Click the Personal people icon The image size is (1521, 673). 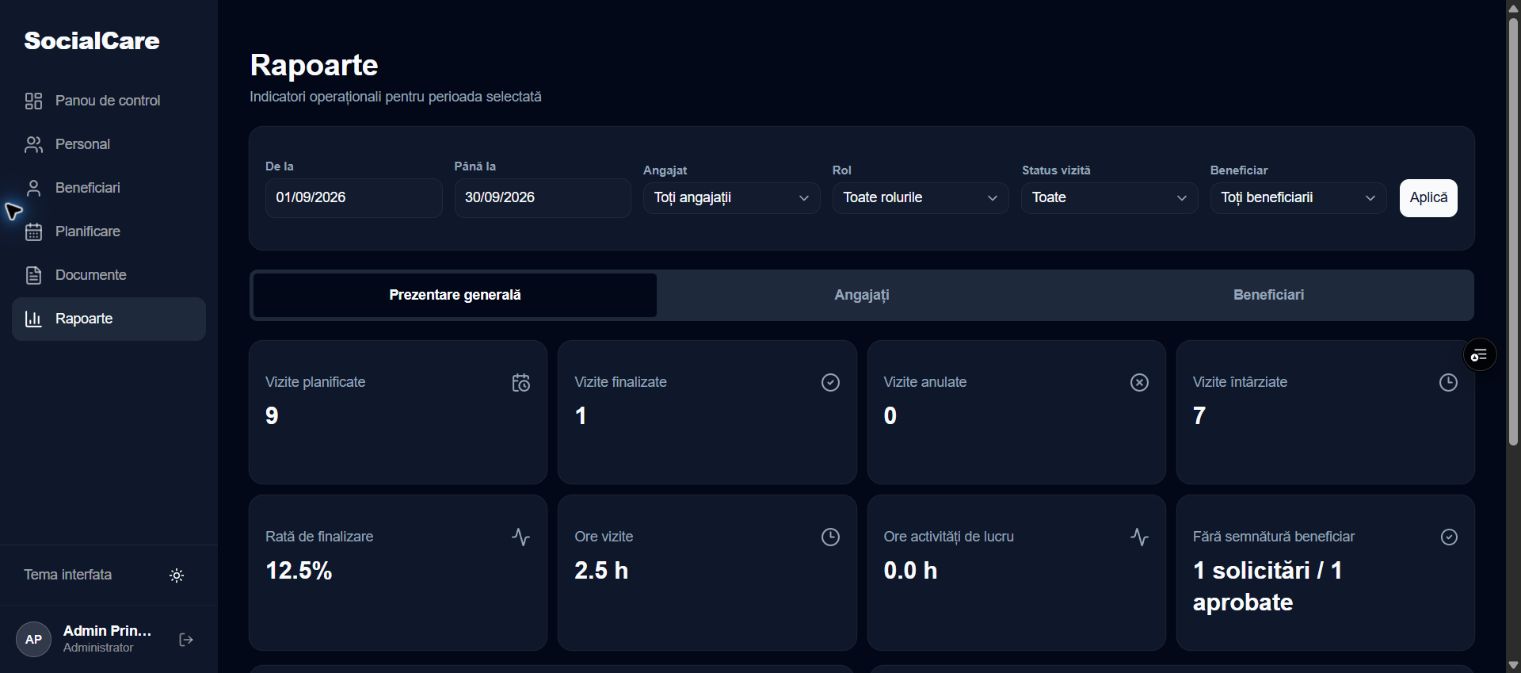pyautogui.click(x=34, y=144)
